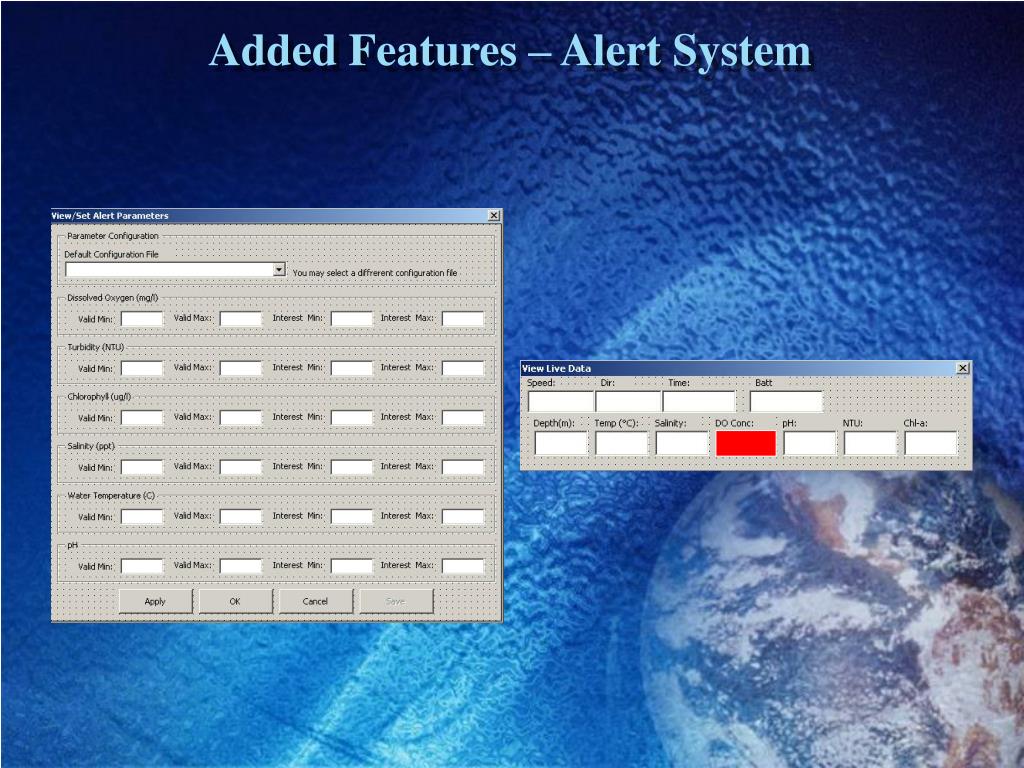Select the NTU live data box
Viewport: 1024px width, 768px height.
click(x=870, y=443)
